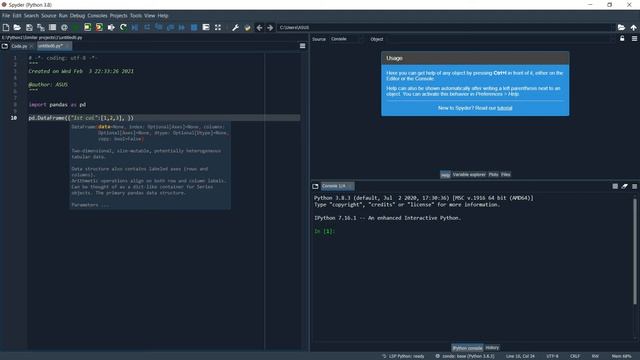This screenshot has width=640, height=360.
Task: Open the Help menu
Action: 163,16
